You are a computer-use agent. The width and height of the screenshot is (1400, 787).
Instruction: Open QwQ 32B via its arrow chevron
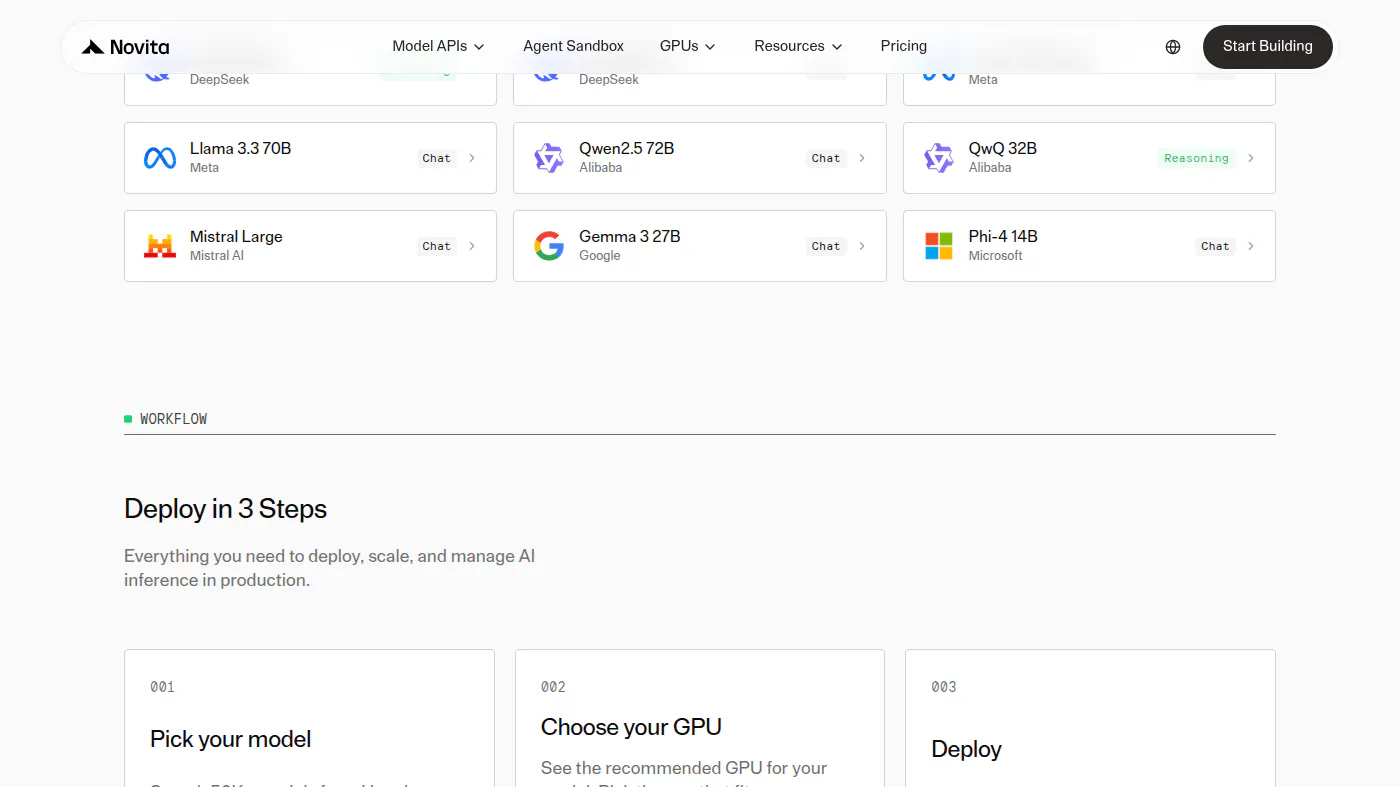click(x=1251, y=158)
